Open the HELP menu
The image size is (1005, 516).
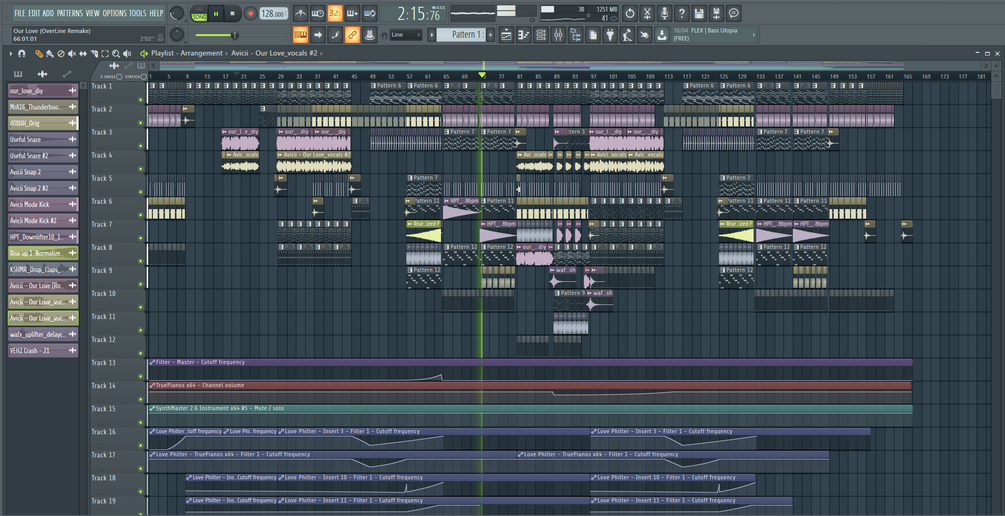(x=156, y=13)
